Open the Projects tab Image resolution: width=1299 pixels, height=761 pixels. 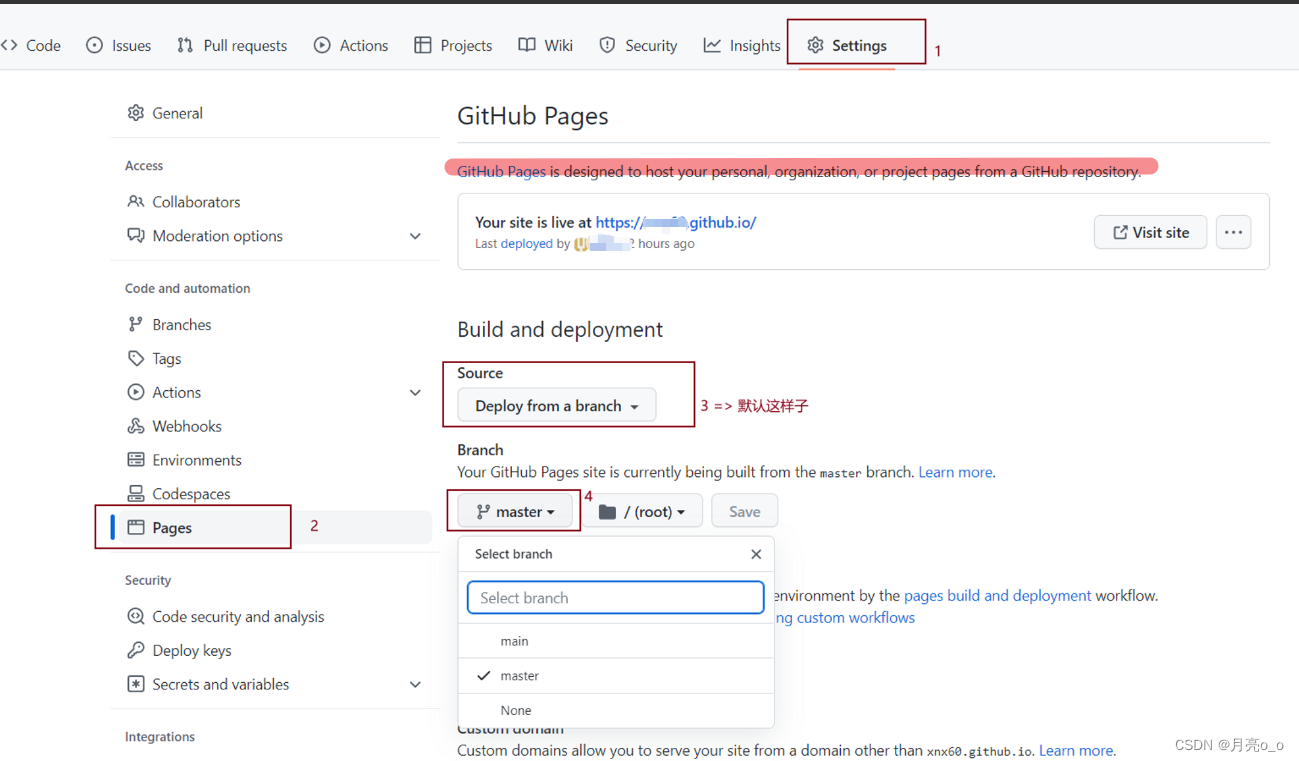click(x=453, y=45)
